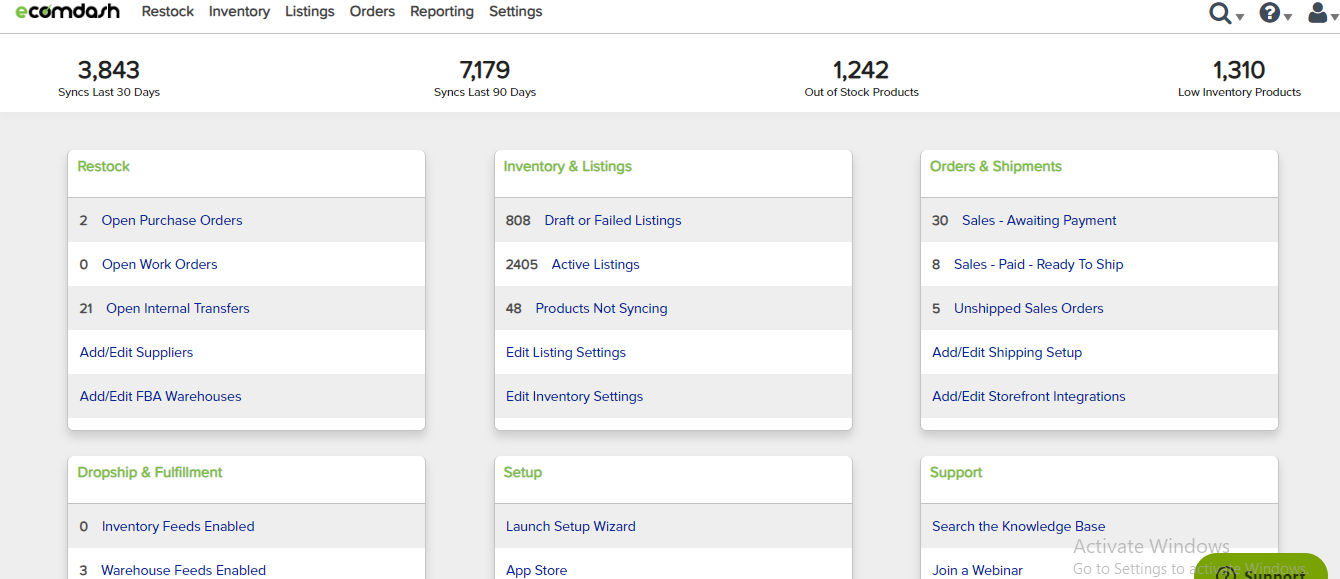Viewport: 1340px width, 579px height.
Task: View Products Not Syncing
Action: click(x=601, y=308)
